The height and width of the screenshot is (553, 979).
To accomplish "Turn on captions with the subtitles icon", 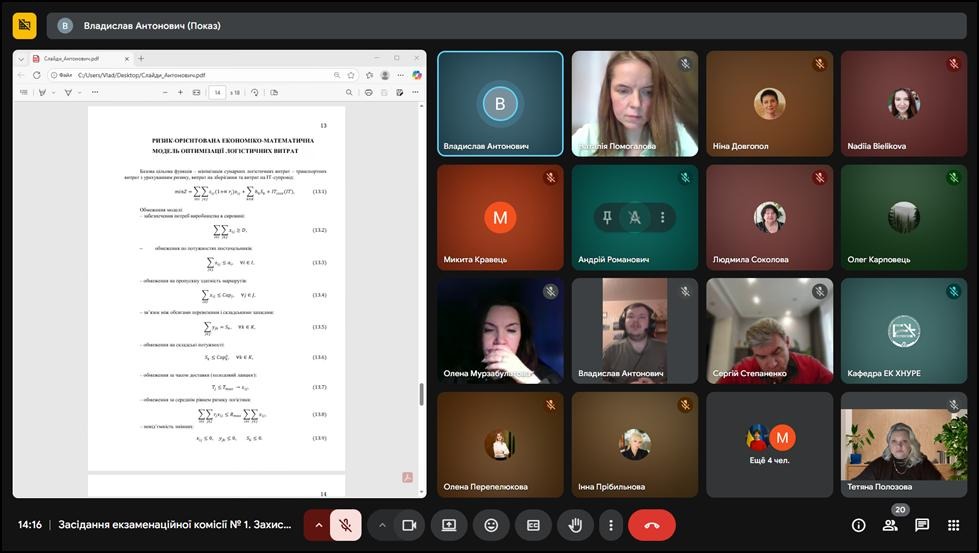I will (533, 525).
